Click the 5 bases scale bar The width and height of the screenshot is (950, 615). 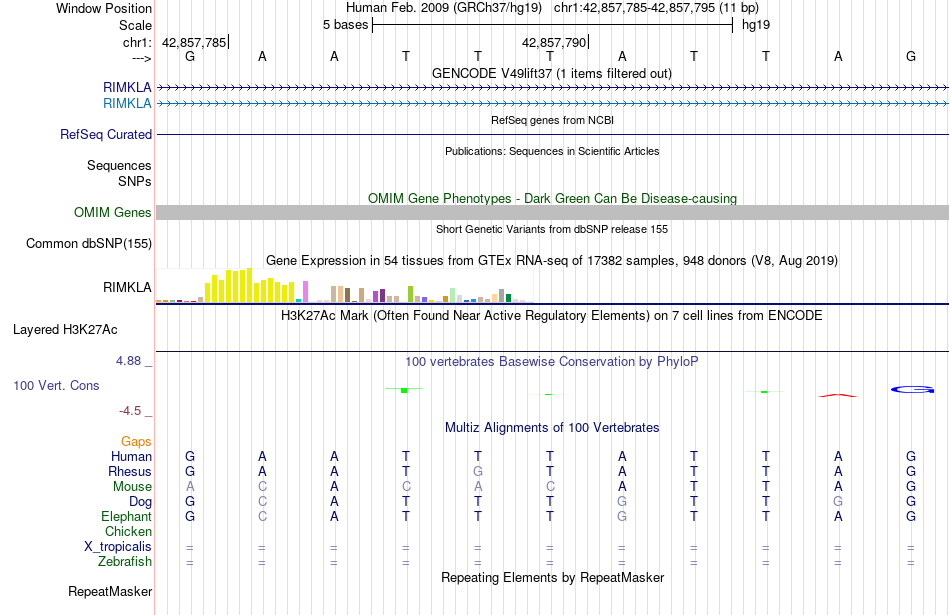click(553, 25)
